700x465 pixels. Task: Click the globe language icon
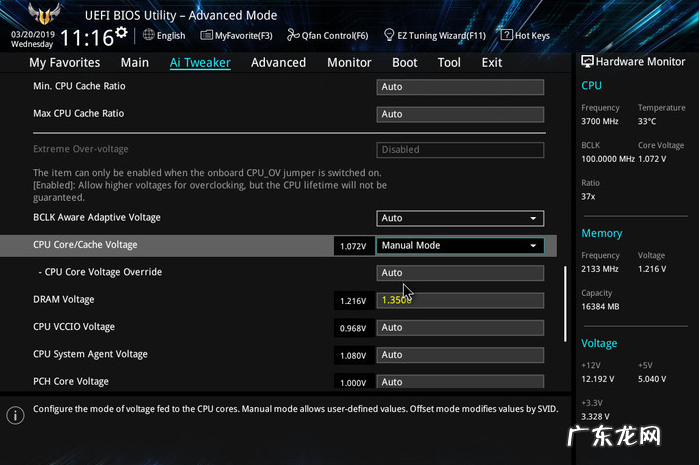tap(149, 35)
